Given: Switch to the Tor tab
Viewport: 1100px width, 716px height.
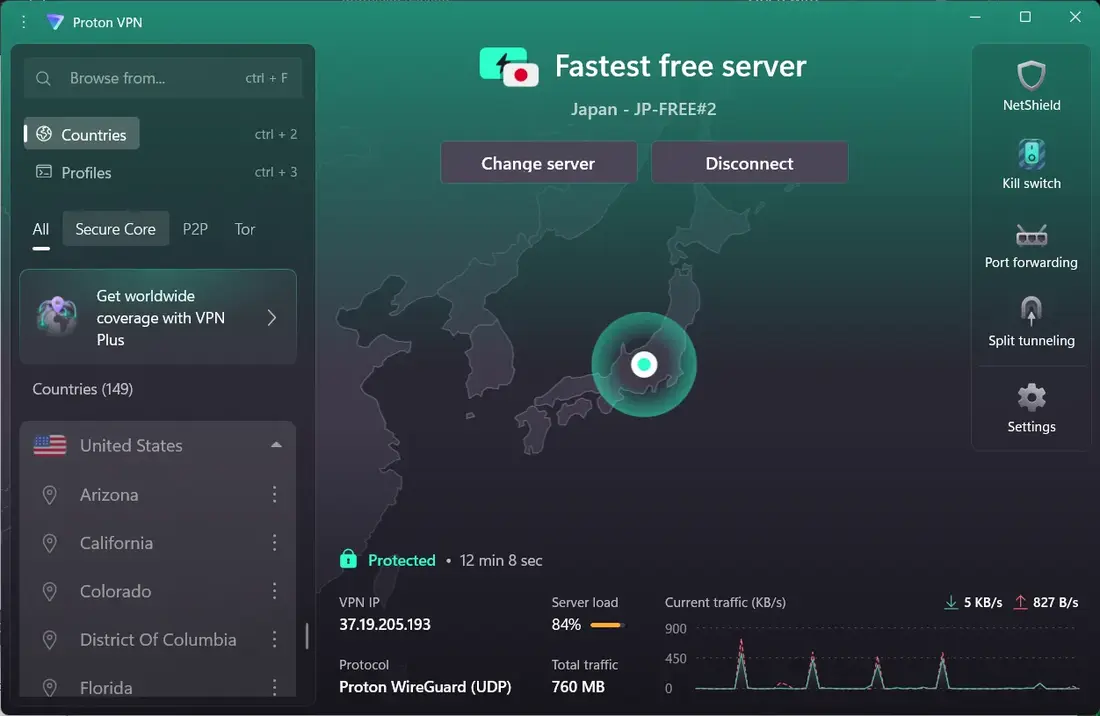Looking at the screenshot, I should pyautogui.click(x=245, y=229).
